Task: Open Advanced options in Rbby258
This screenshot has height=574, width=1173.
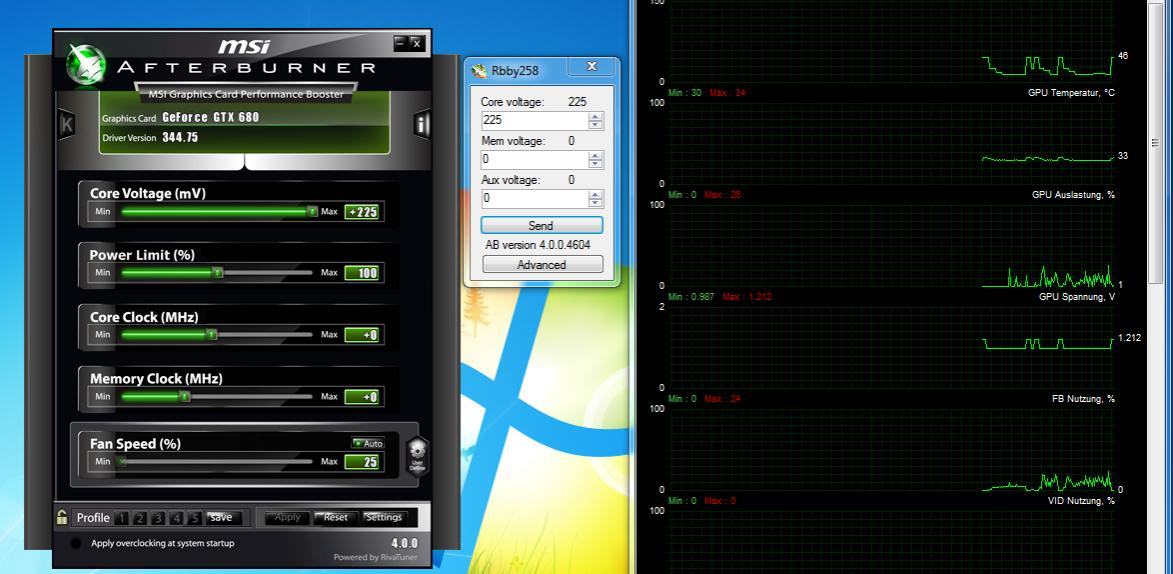Action: click(542, 264)
